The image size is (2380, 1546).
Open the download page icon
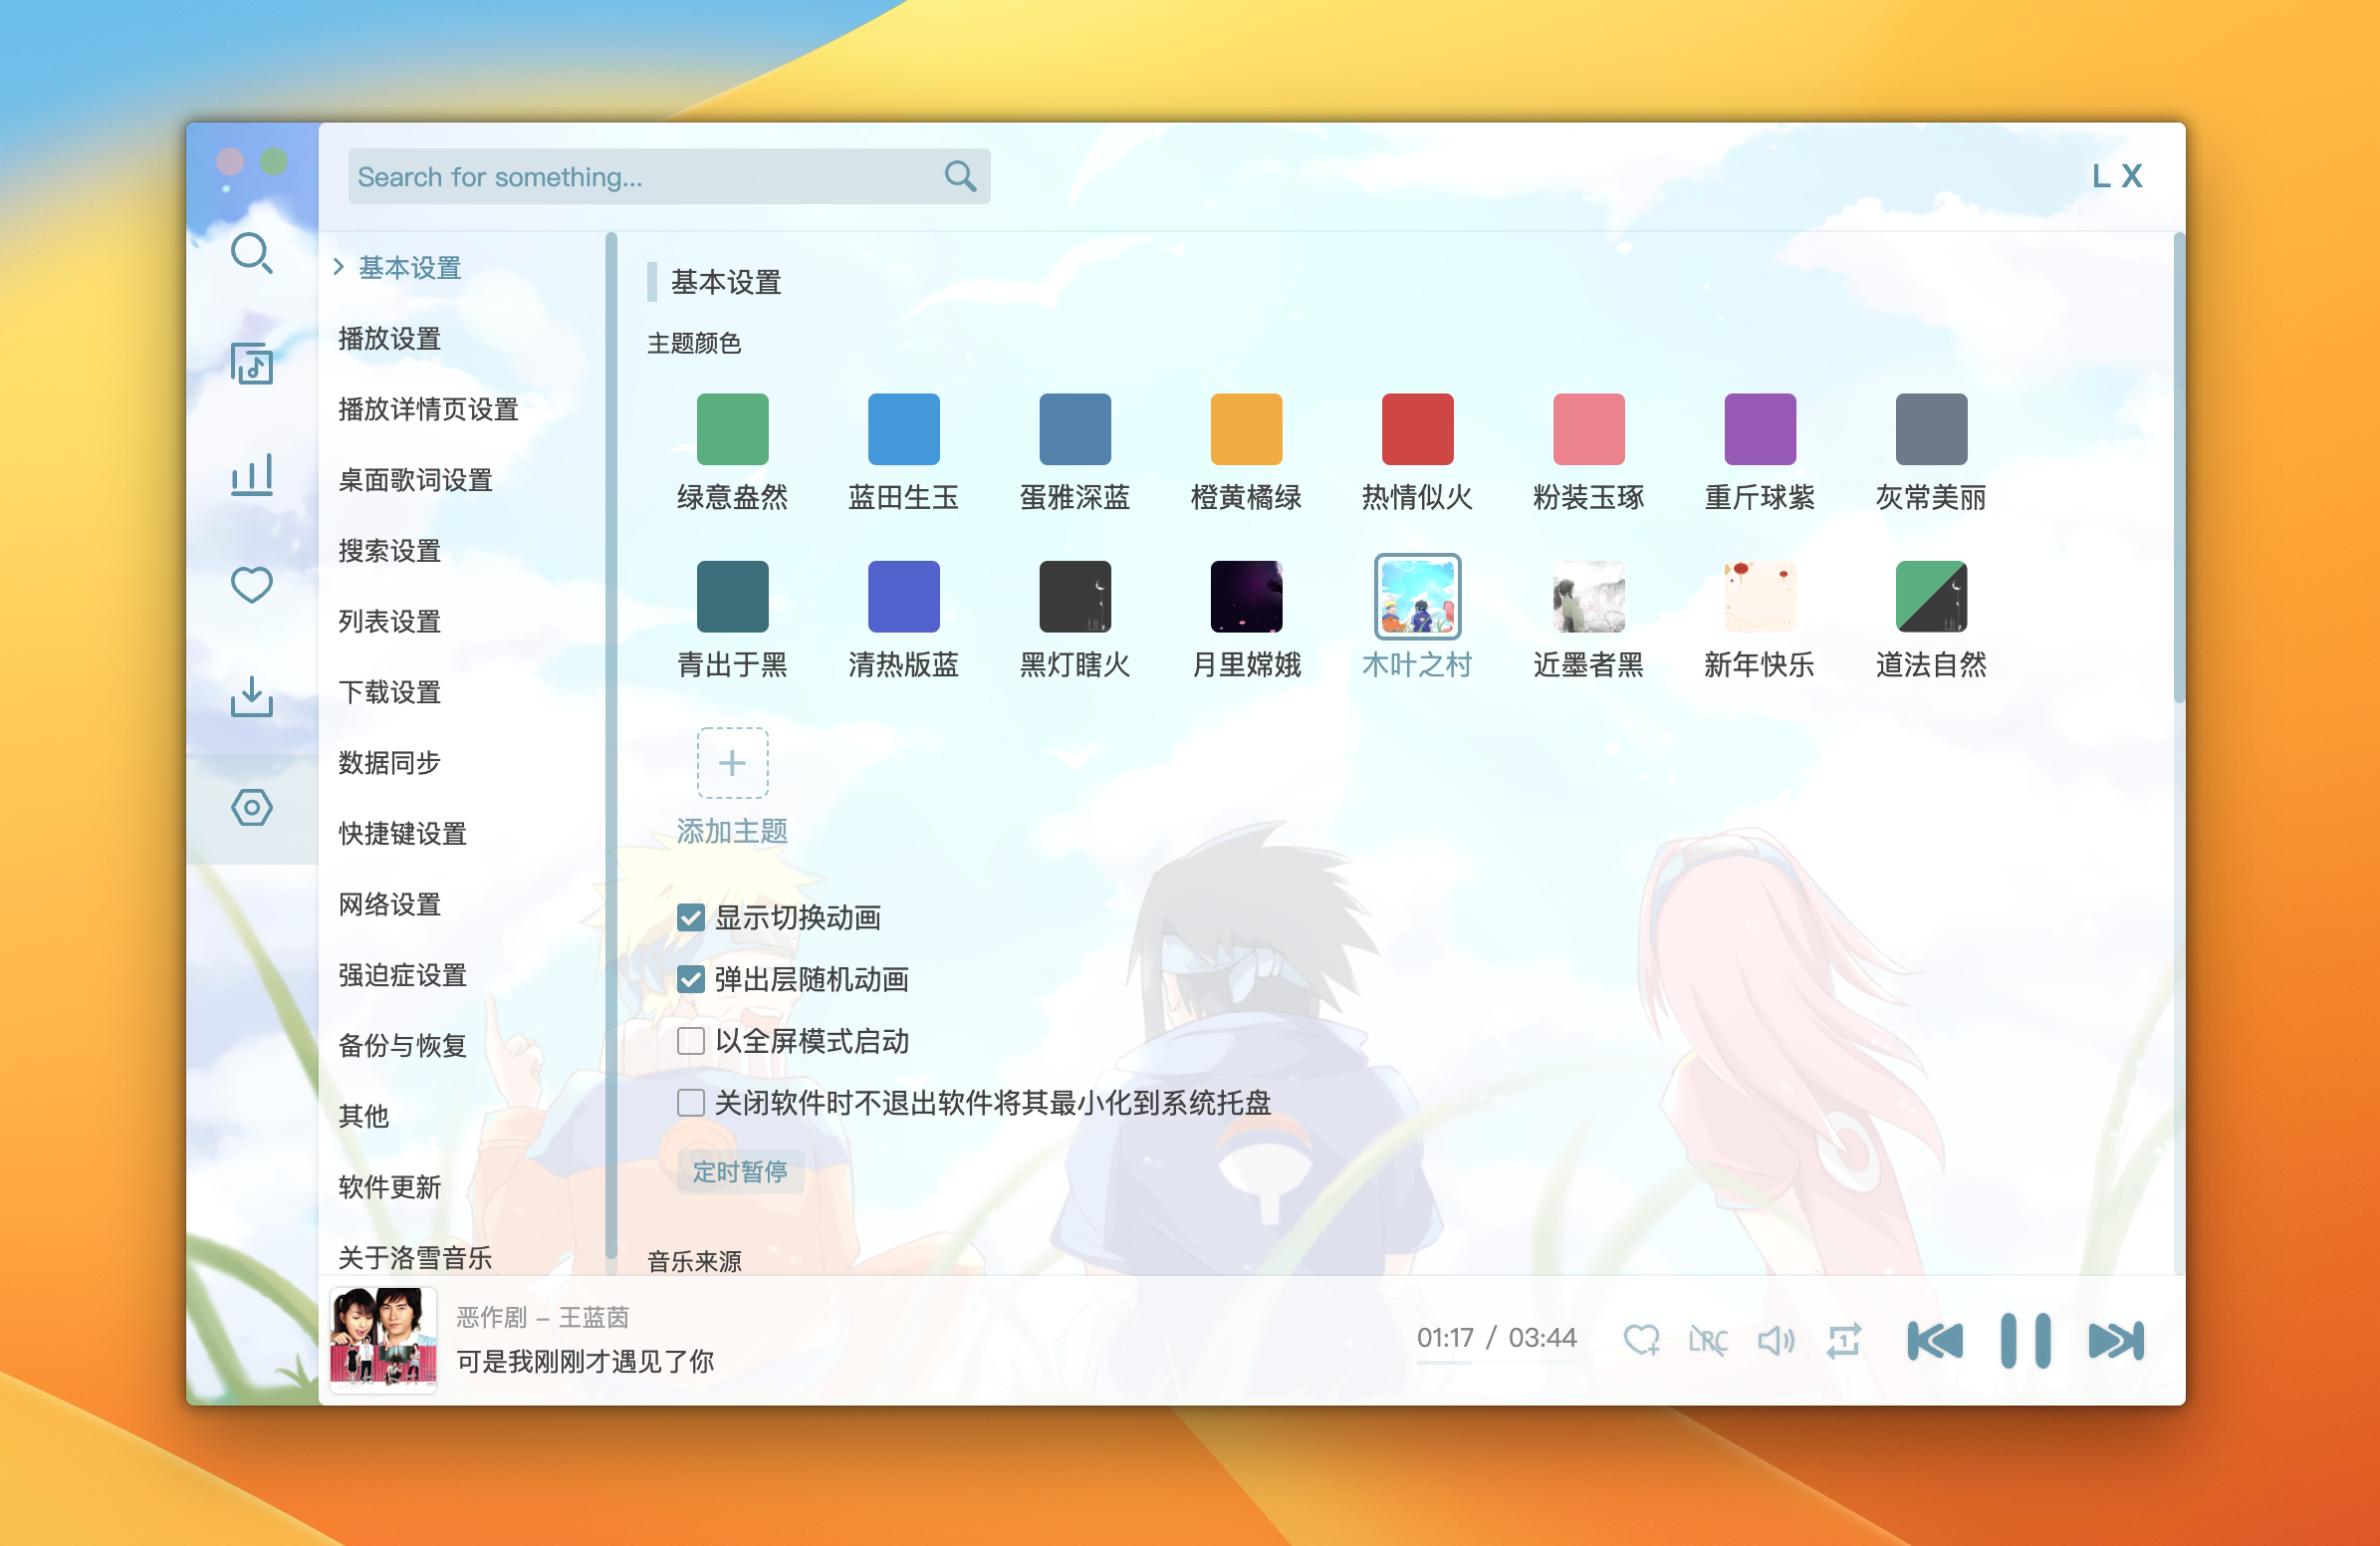[x=251, y=696]
